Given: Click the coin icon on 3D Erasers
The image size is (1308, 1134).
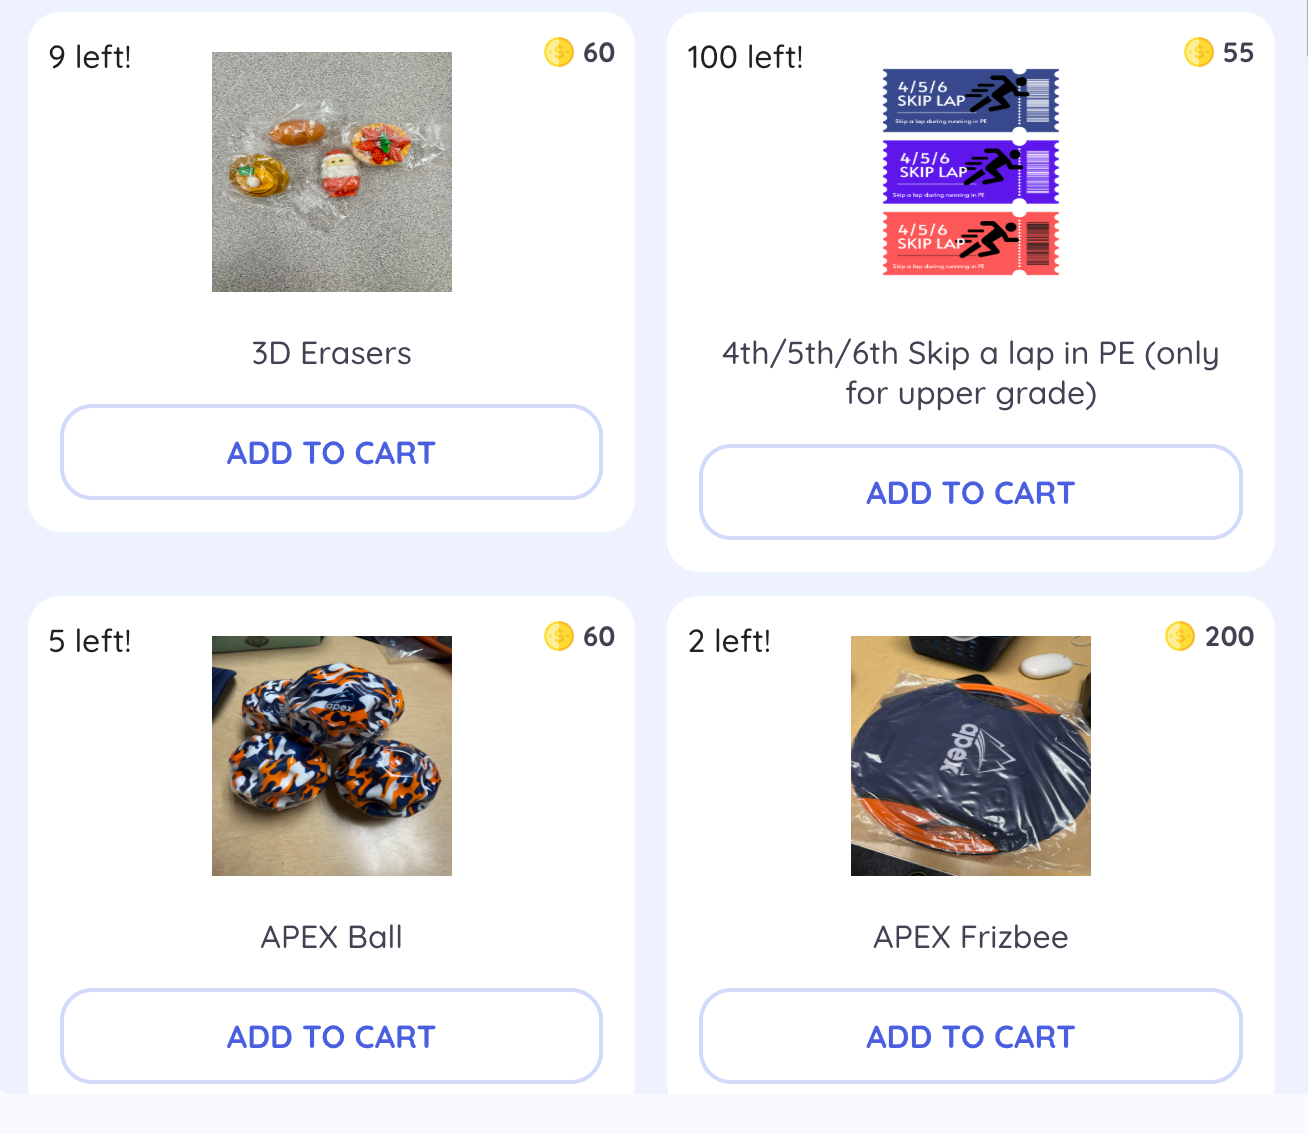Looking at the screenshot, I should (x=558, y=52).
